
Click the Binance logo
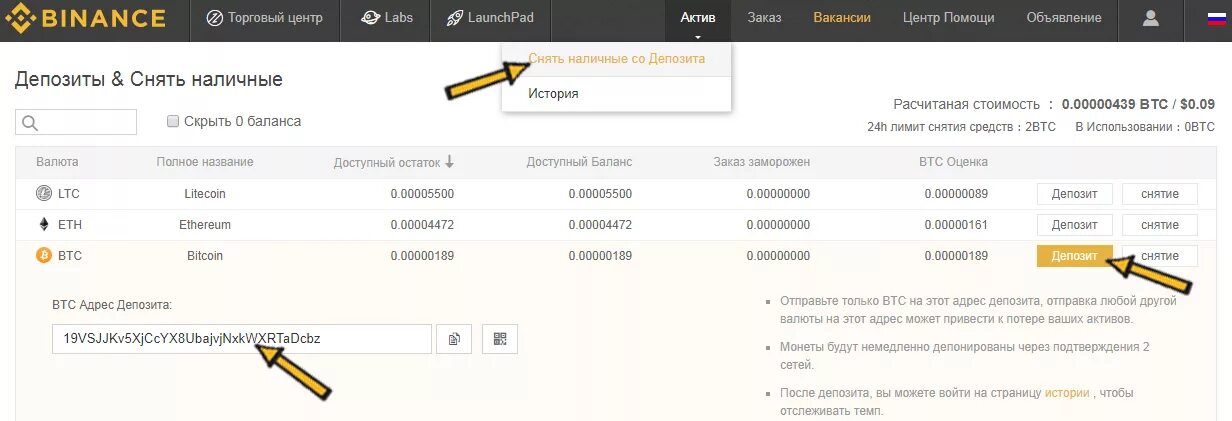point(85,18)
